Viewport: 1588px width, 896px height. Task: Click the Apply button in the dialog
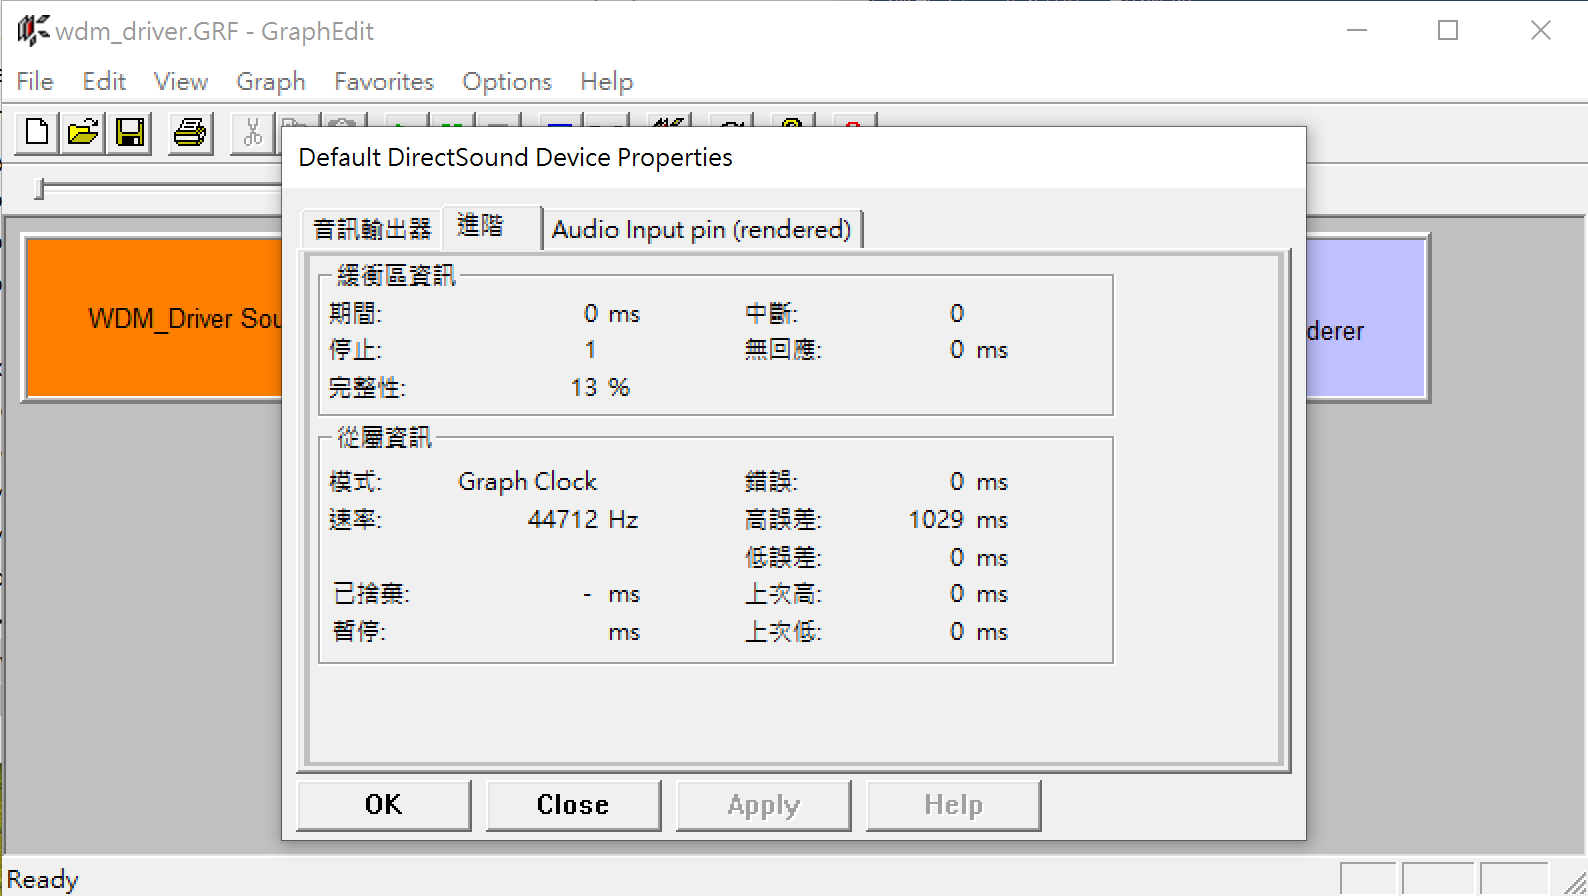point(763,805)
